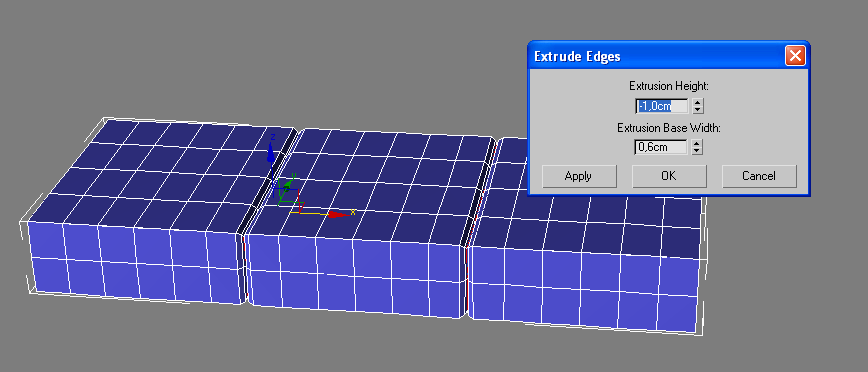The image size is (868, 372).
Task: Cancel the Extrude Edges dialog
Action: coord(759,176)
